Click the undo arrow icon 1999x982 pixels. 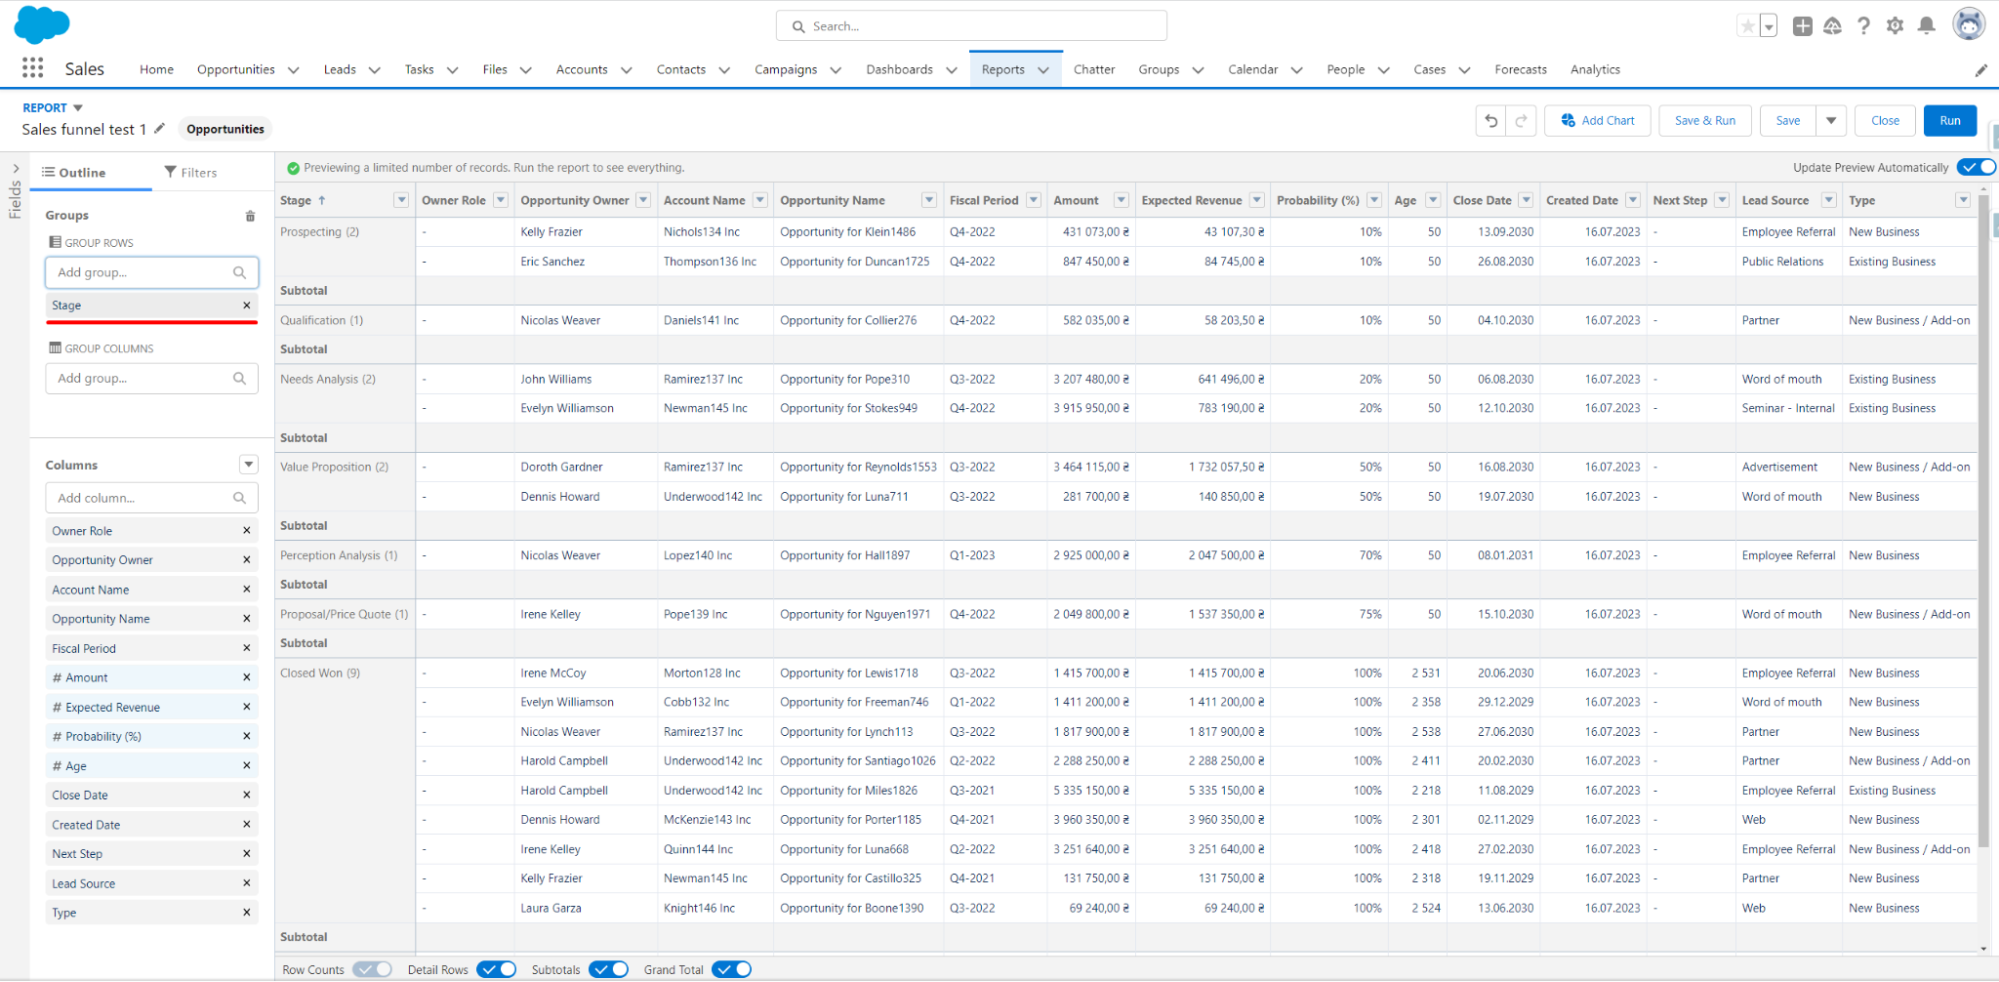[x=1489, y=120]
